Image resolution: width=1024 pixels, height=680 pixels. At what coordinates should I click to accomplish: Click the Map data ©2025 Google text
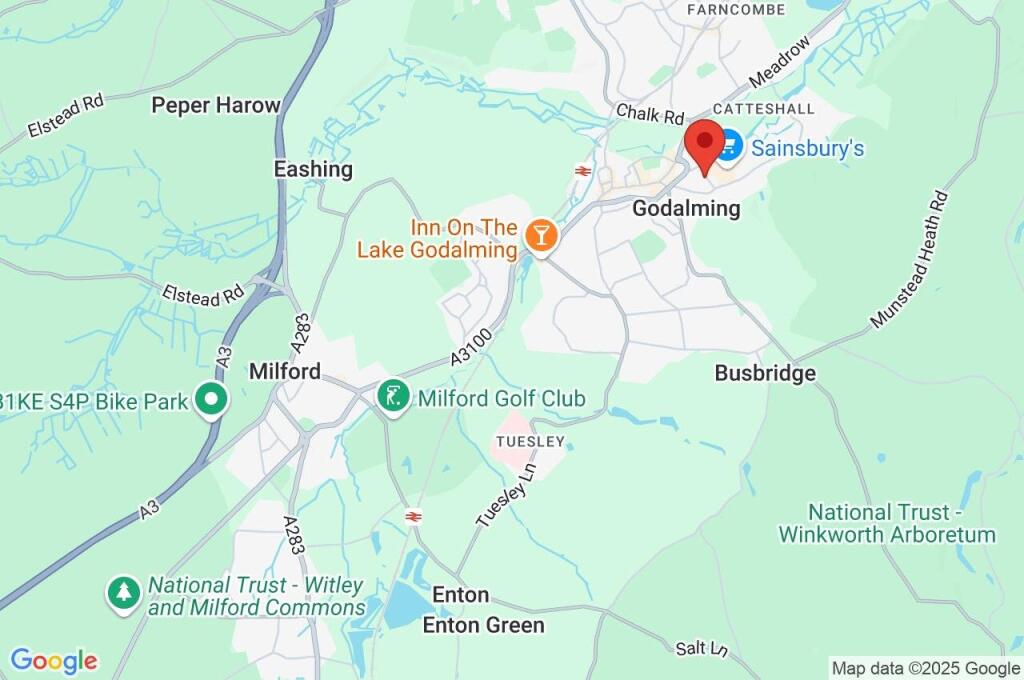pos(925,668)
